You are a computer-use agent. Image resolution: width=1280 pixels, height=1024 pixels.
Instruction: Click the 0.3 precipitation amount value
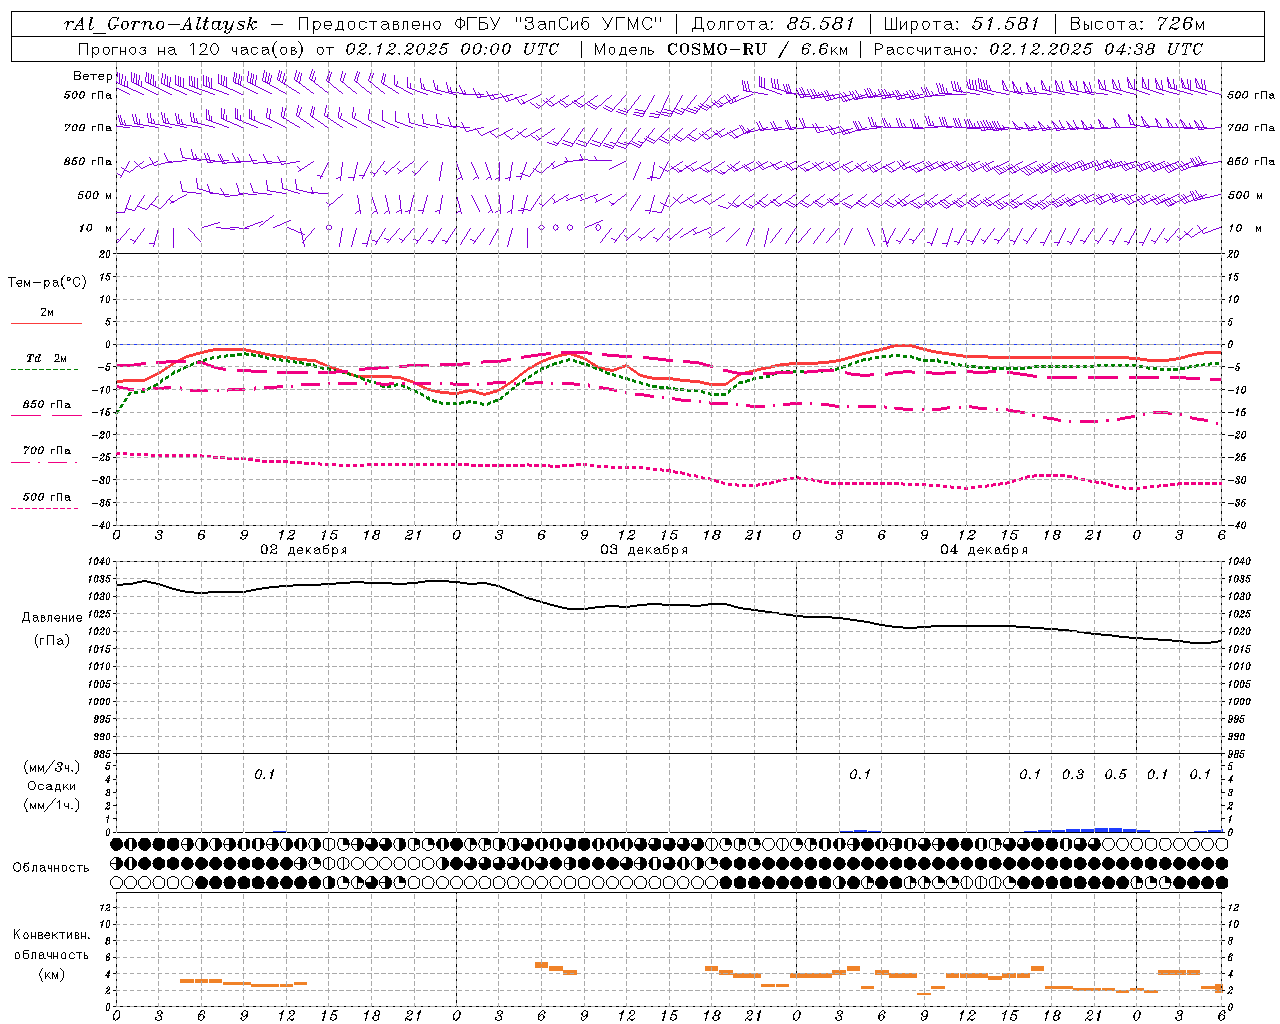pyautogui.click(x=1073, y=775)
